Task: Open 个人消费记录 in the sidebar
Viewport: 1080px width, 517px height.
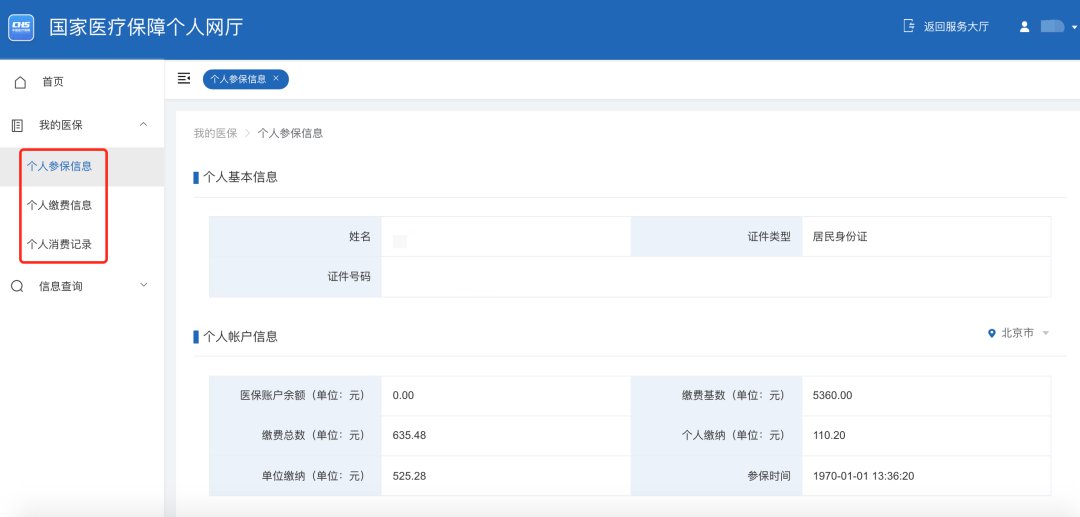Action: pyautogui.click(x=59, y=244)
